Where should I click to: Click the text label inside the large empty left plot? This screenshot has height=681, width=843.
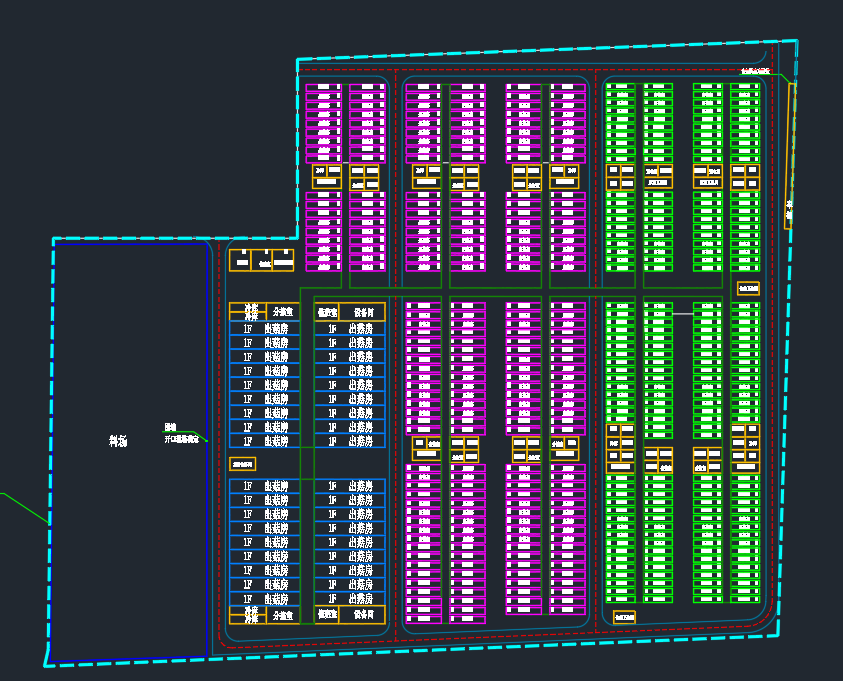118,441
